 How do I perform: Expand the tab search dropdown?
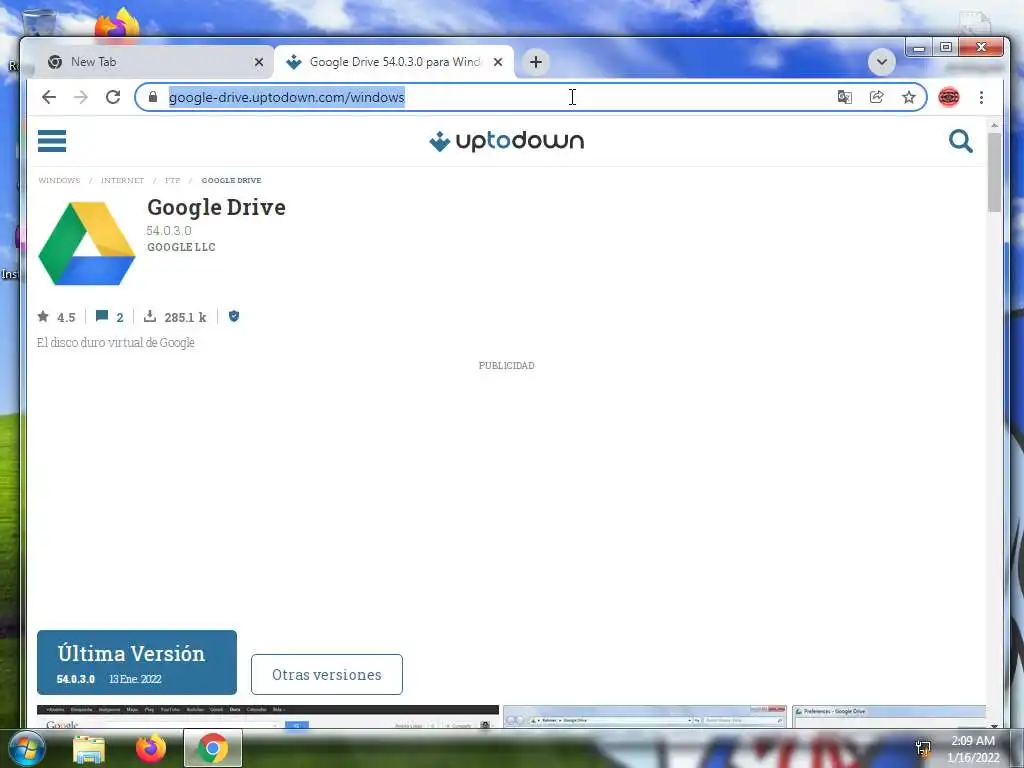tap(882, 62)
